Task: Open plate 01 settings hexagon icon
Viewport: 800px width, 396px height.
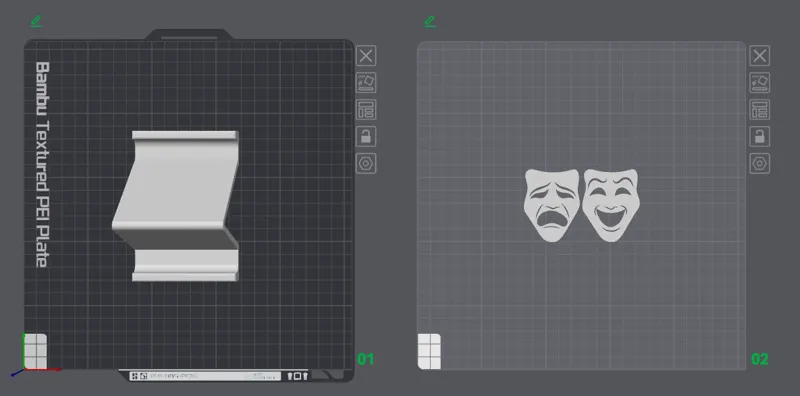Action: click(x=366, y=164)
